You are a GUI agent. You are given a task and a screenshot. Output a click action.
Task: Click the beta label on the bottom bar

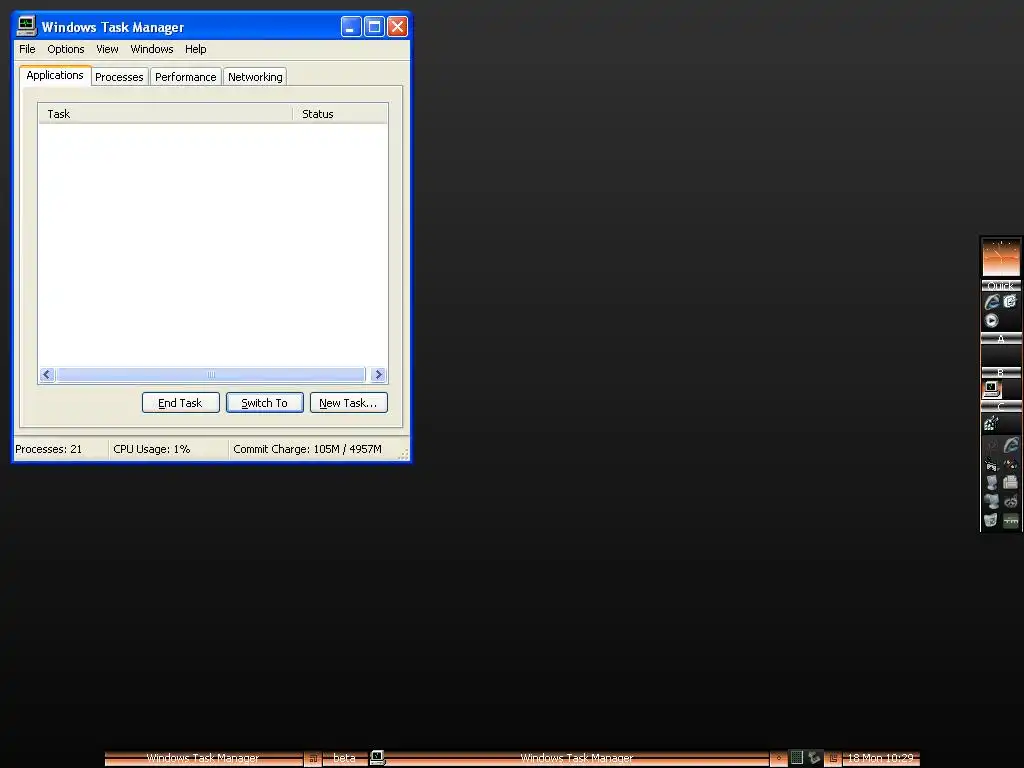pos(344,758)
